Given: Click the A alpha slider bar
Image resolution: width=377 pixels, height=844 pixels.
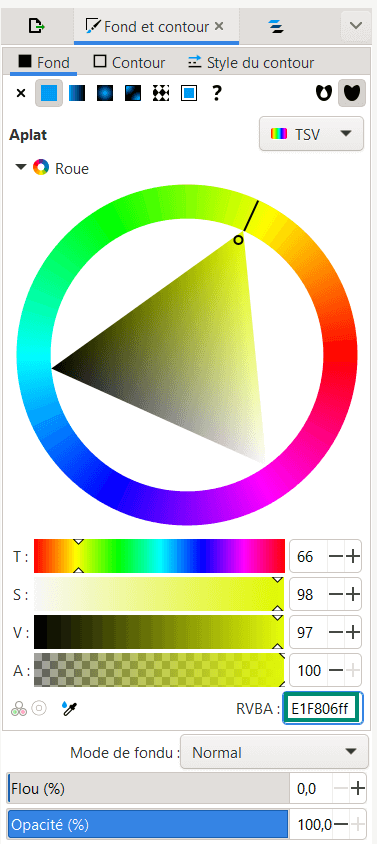Looking at the screenshot, I should (159, 670).
